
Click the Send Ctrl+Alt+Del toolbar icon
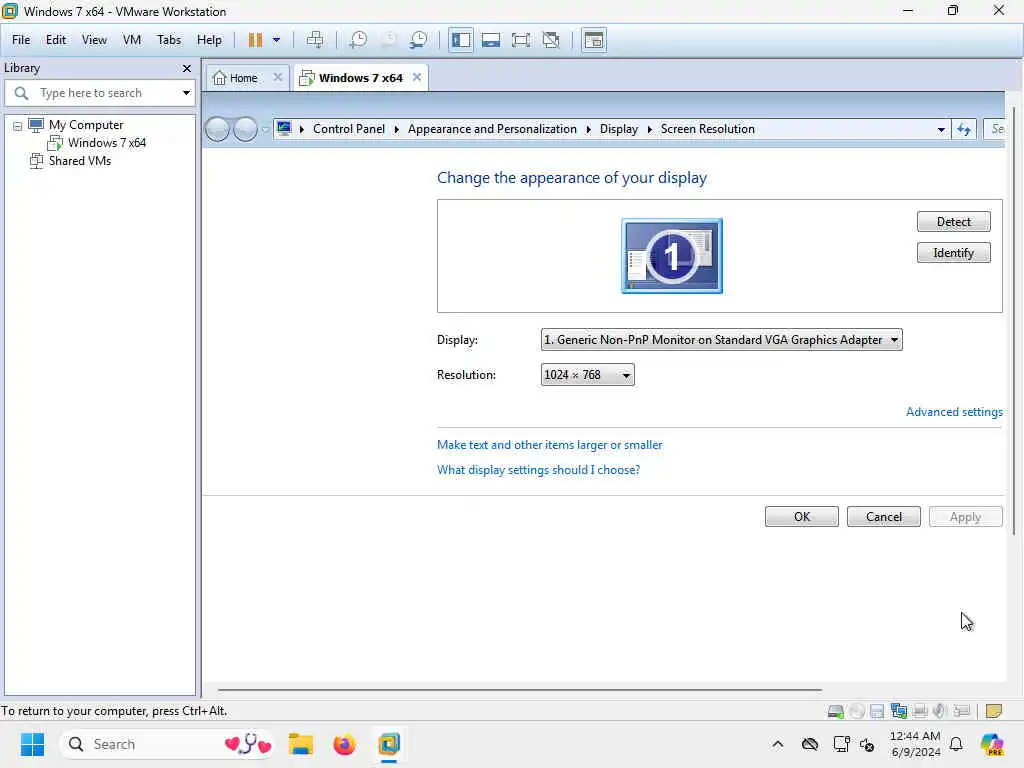click(x=315, y=40)
